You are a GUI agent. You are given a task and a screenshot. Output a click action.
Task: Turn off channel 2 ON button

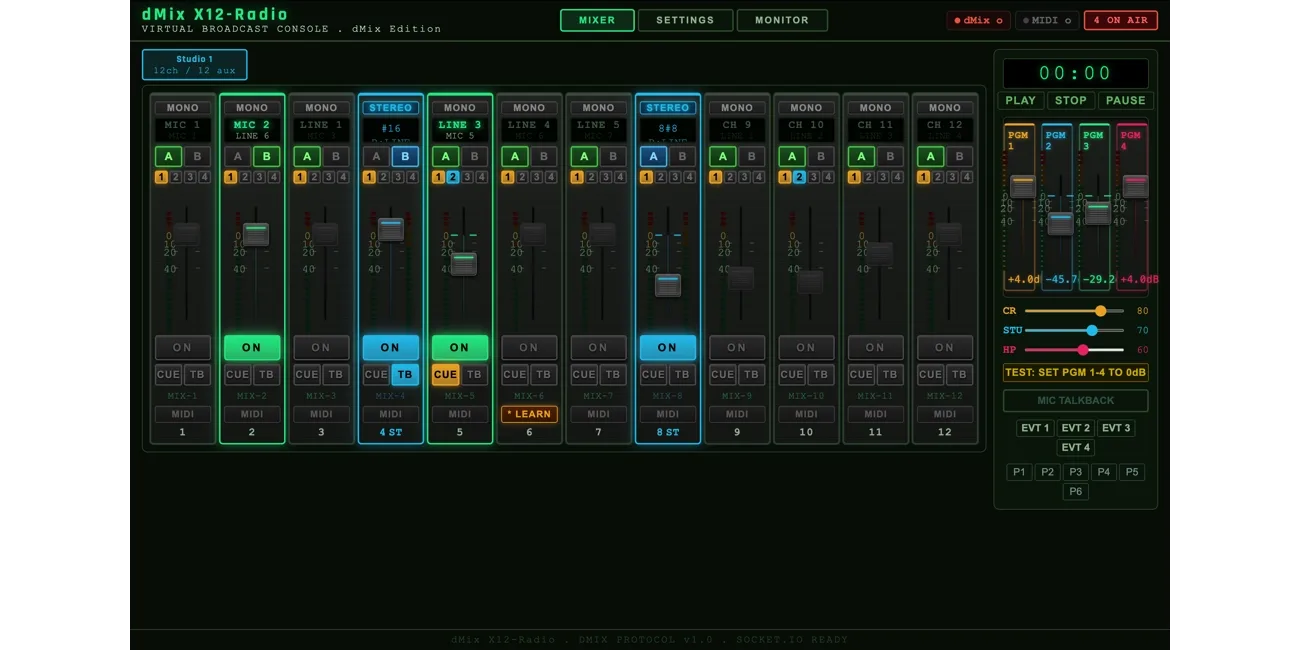point(252,347)
